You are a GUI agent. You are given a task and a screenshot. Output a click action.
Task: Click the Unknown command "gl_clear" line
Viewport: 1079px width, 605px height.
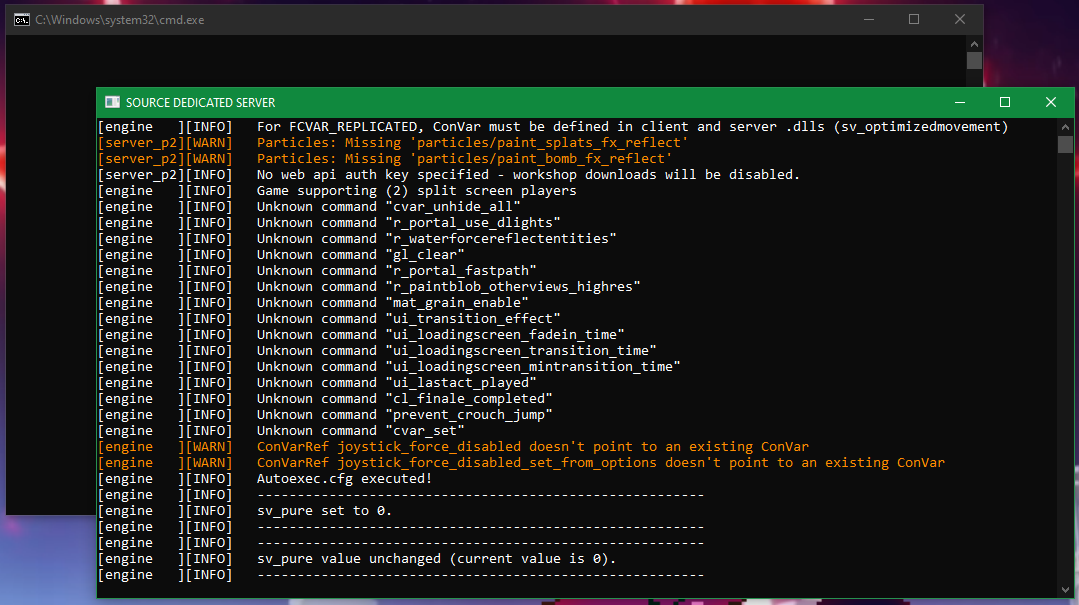(x=281, y=255)
